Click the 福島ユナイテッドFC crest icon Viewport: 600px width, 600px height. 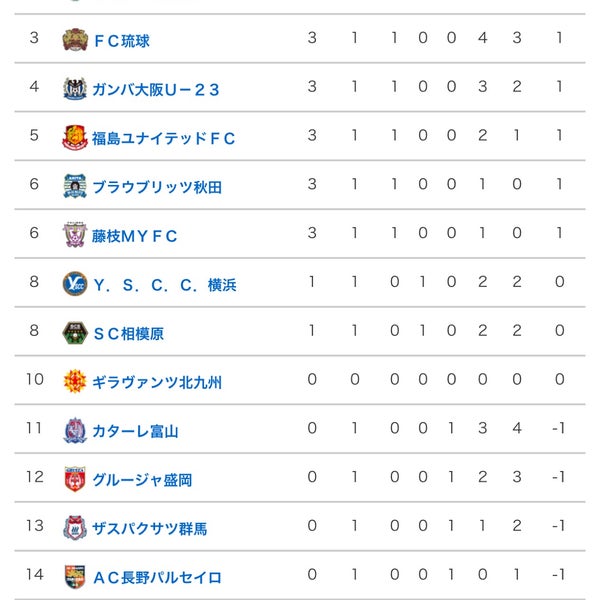click(75, 137)
